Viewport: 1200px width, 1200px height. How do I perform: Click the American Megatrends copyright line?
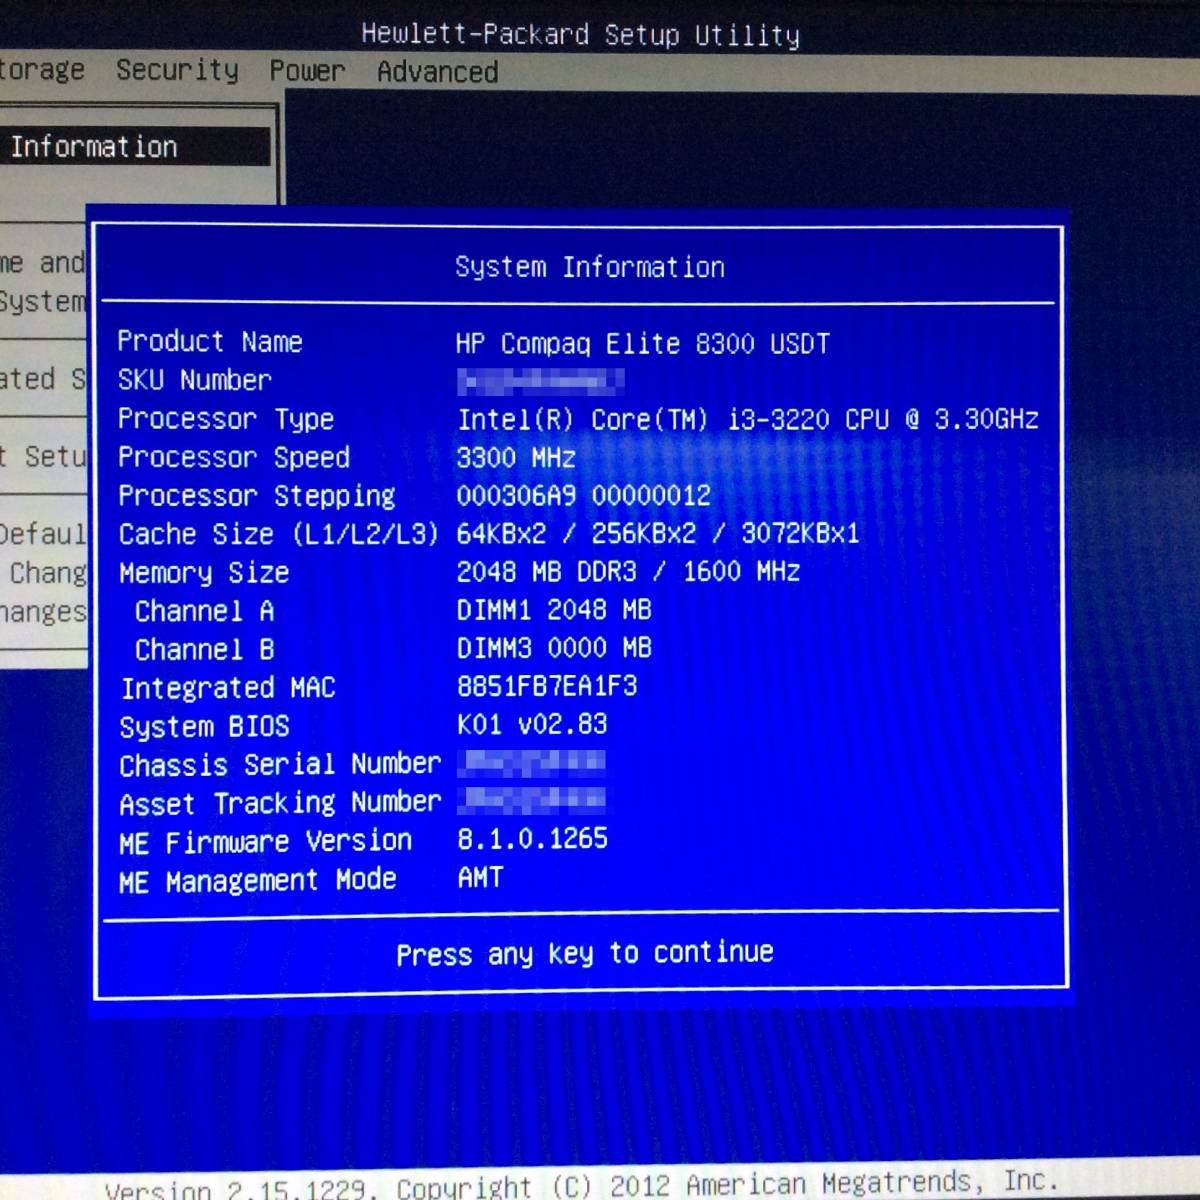click(580, 1187)
